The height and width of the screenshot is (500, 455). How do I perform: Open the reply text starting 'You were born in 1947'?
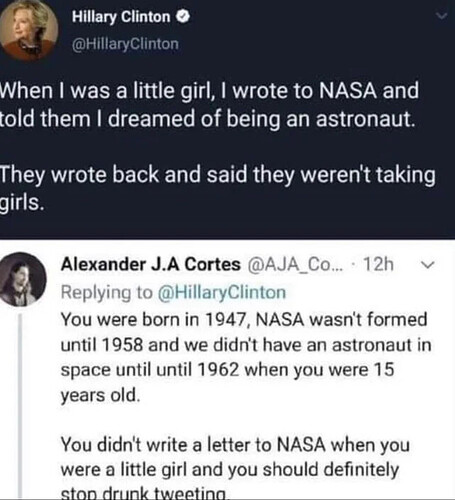246,357
